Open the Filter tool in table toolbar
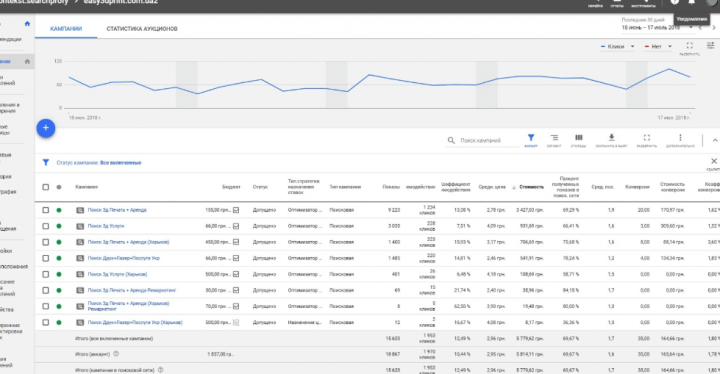The height and width of the screenshot is (374, 720). (x=531, y=140)
